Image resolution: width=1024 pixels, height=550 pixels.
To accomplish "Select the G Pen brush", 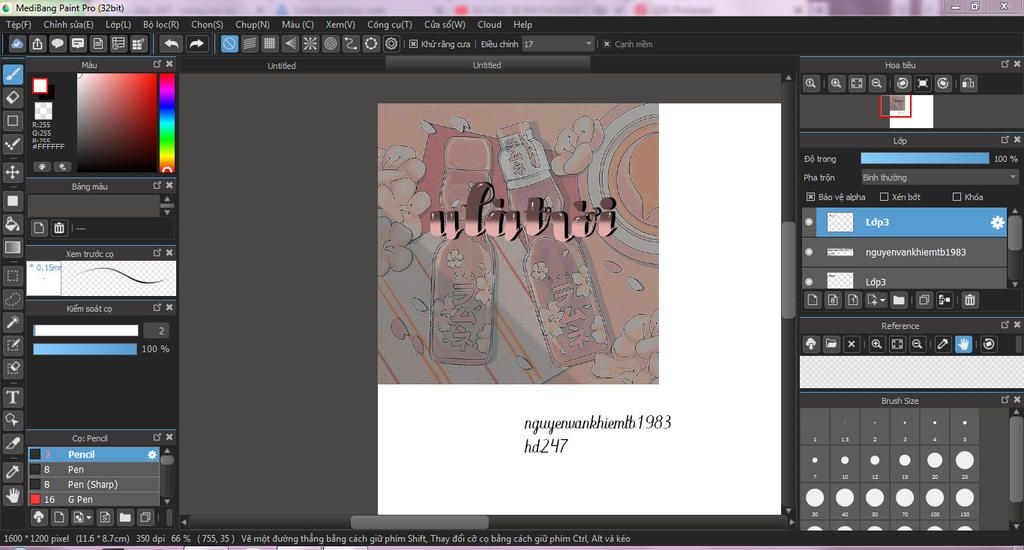I will coord(93,499).
